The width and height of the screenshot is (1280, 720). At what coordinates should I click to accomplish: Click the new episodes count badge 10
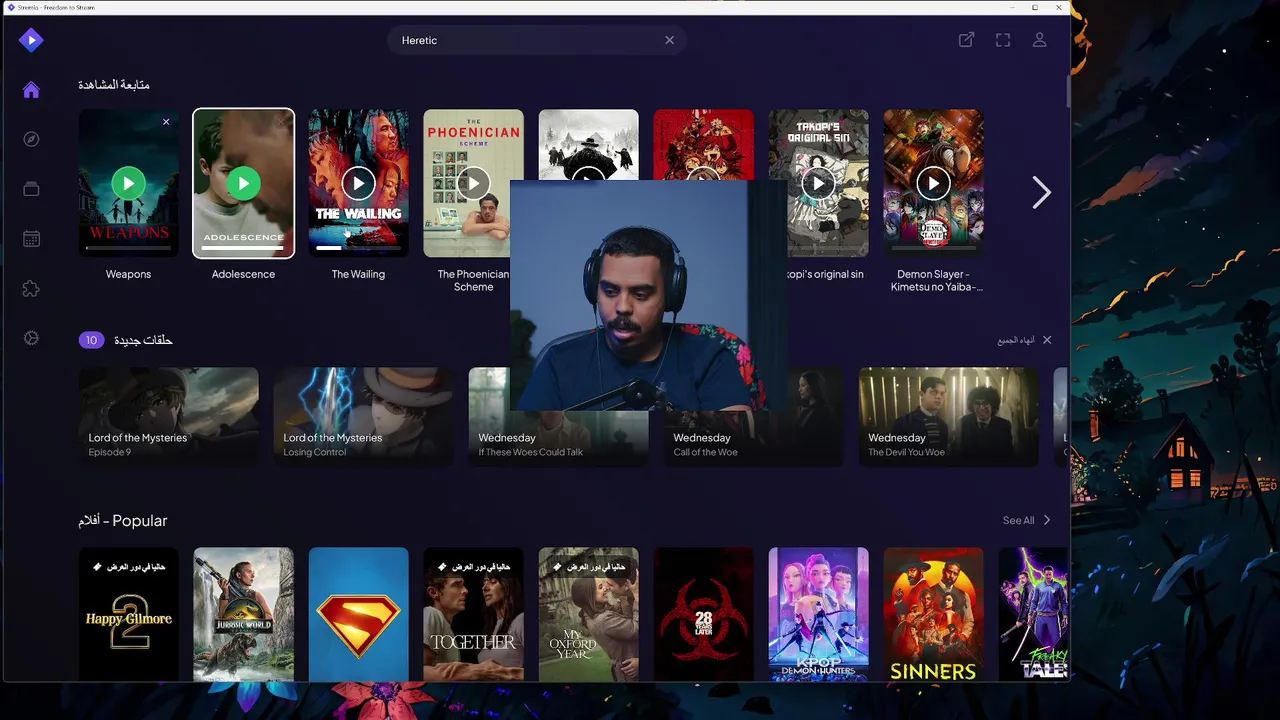[x=91, y=340]
